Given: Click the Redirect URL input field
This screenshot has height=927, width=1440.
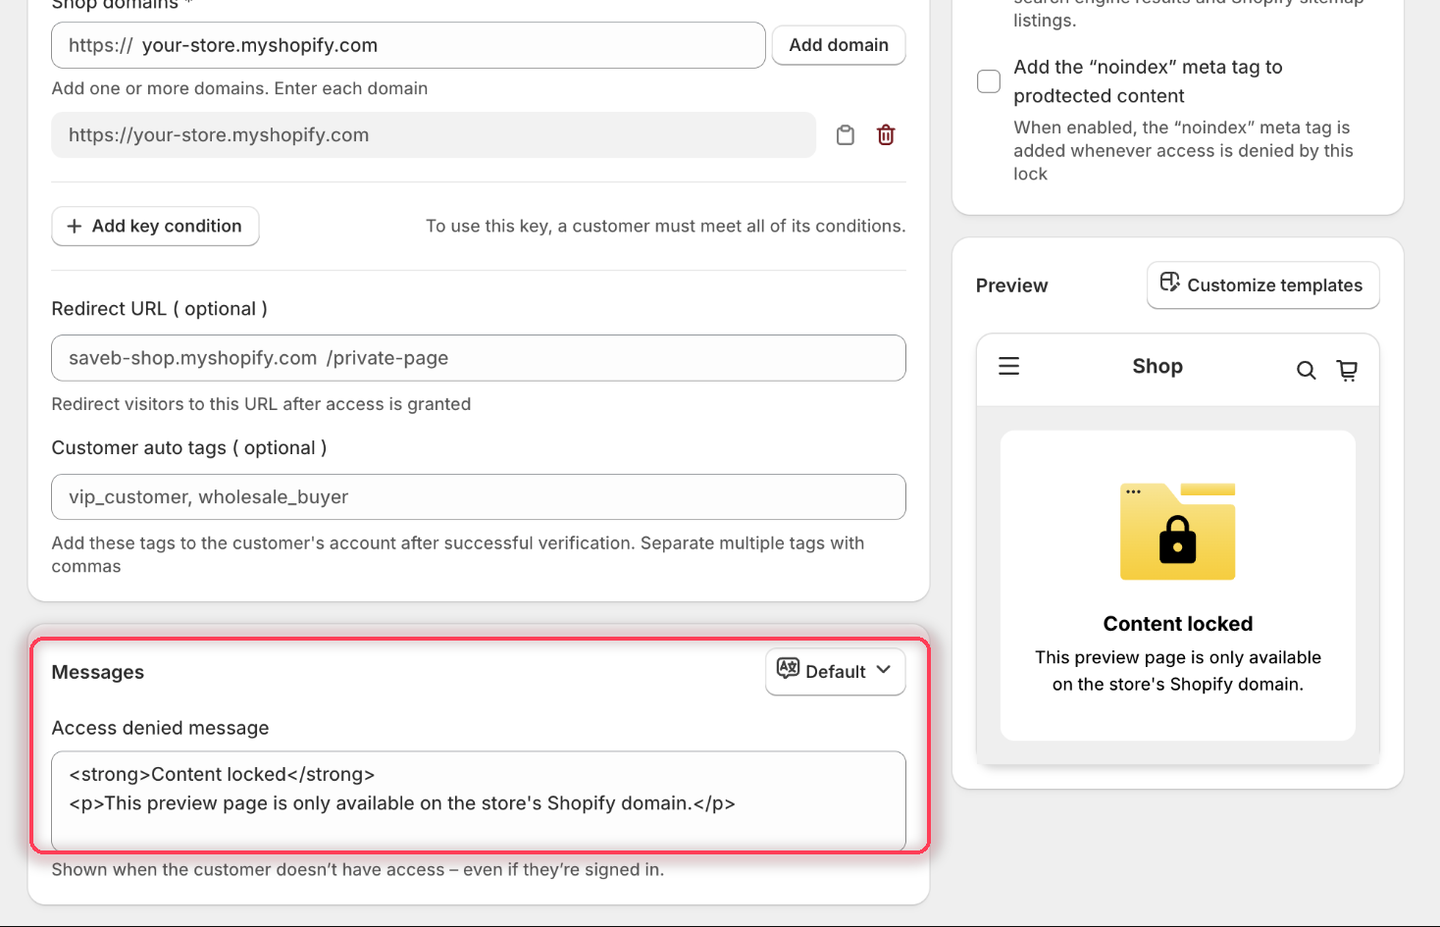Looking at the screenshot, I should click(478, 358).
